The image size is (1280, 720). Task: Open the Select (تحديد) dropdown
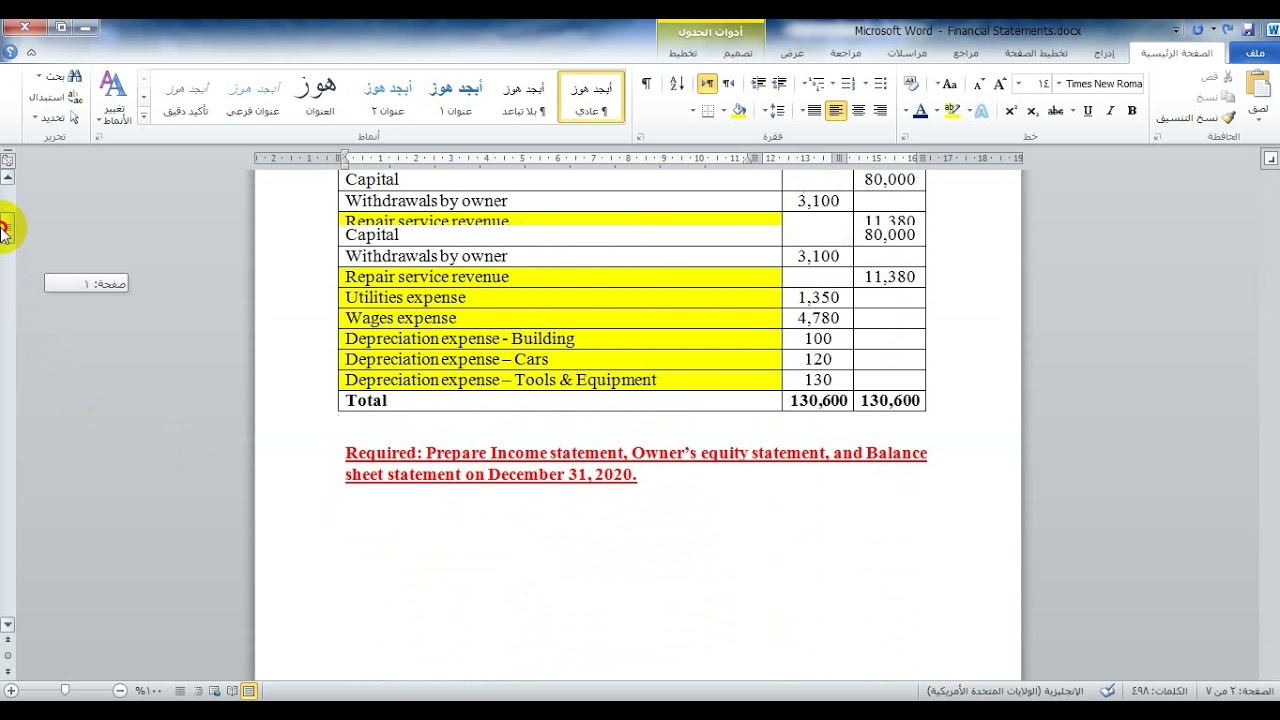pyautogui.click(x=56, y=118)
